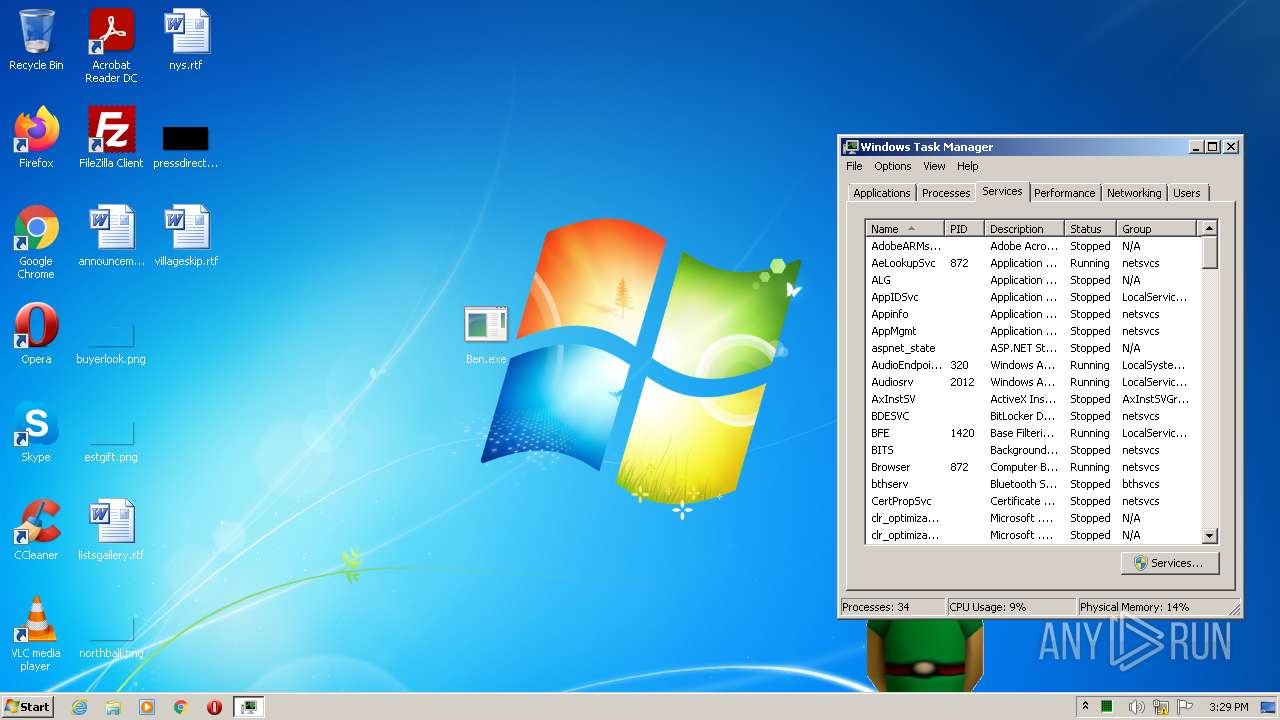Open Internet Explorer from taskbar
Screen dimensions: 1280x720
pos(80,706)
